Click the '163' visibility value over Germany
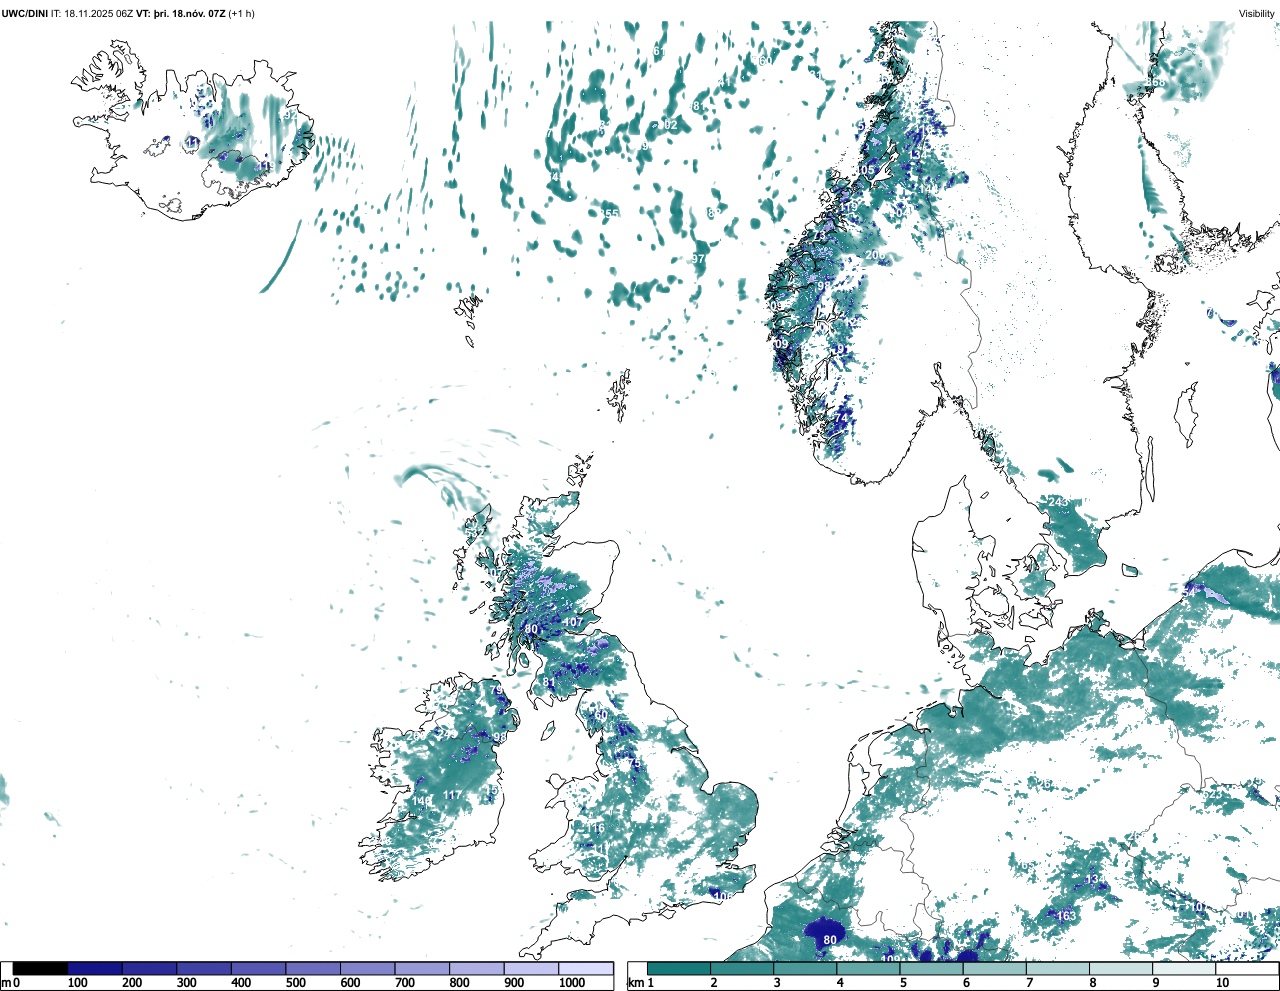 tap(1067, 916)
